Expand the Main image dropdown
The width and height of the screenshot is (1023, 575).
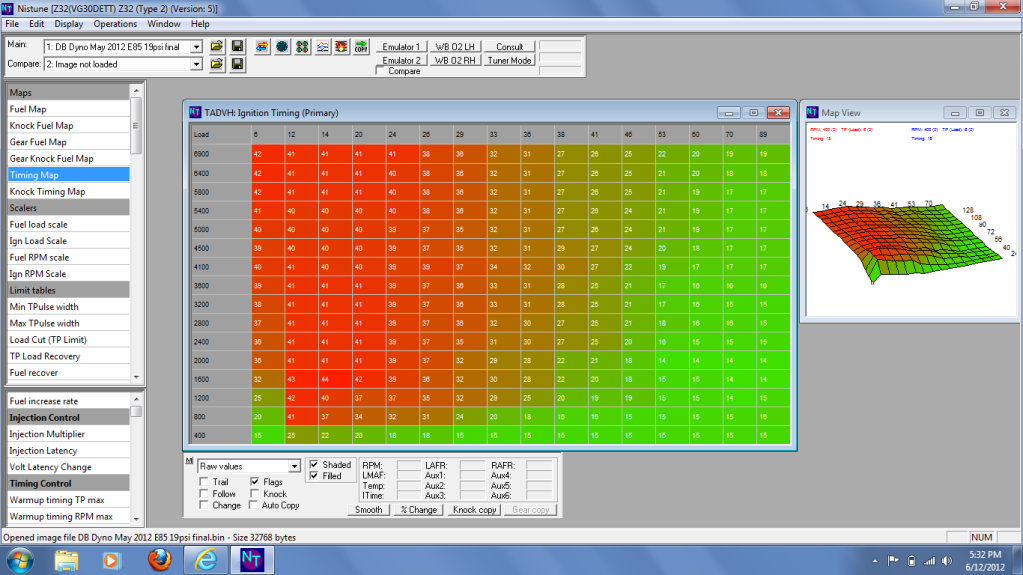tap(196, 47)
